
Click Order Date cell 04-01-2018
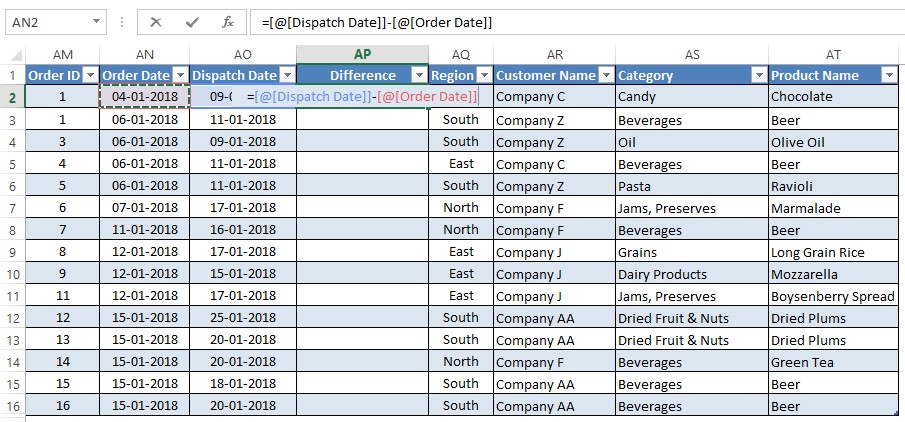145,97
